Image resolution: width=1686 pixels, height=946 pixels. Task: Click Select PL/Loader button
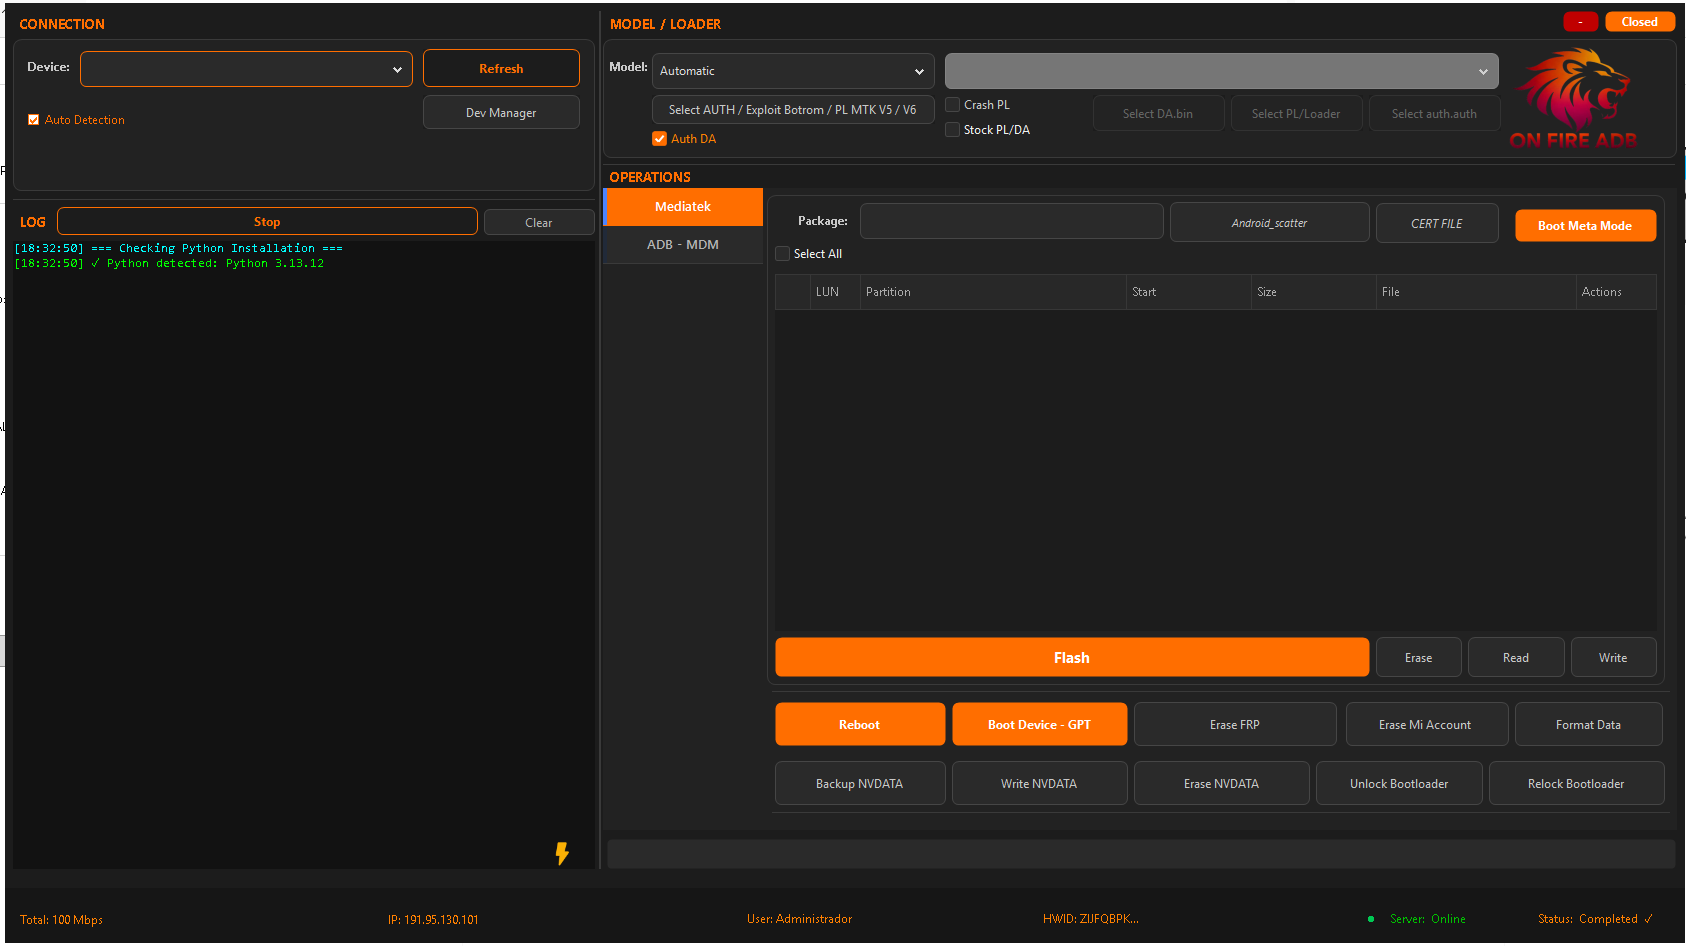point(1296,114)
